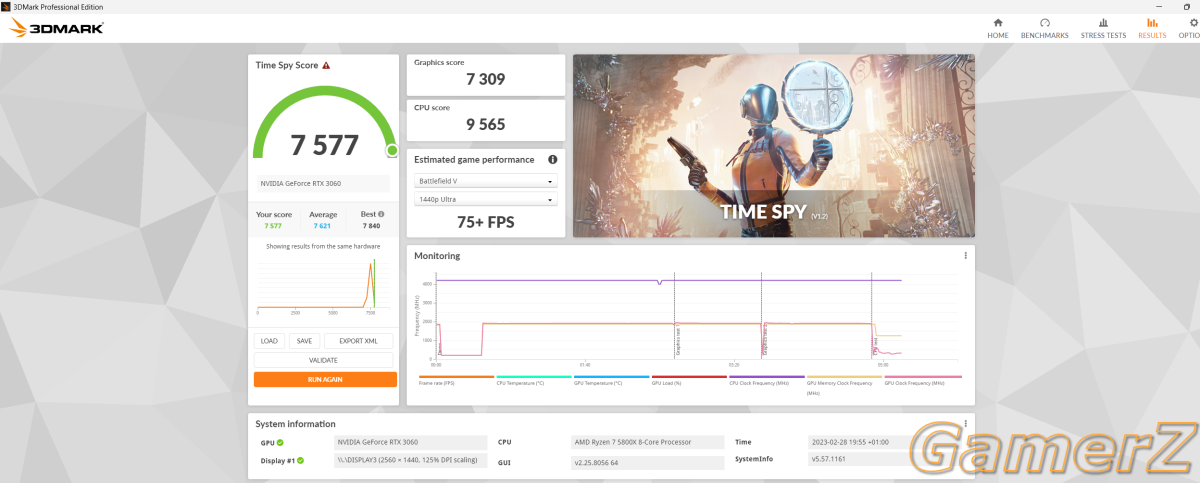Toggle GPU Temperature legend series

tap(612, 380)
